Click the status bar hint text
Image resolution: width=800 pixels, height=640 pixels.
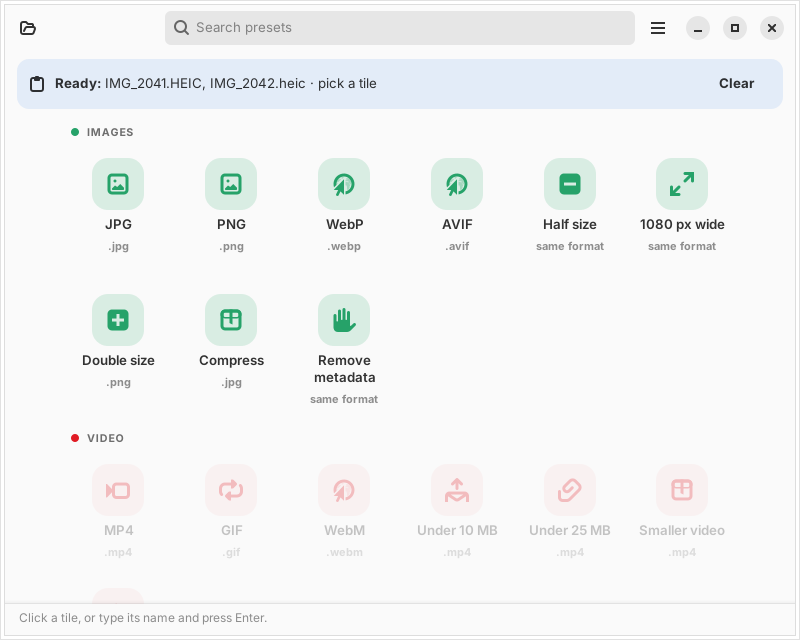pyautogui.click(x=143, y=618)
